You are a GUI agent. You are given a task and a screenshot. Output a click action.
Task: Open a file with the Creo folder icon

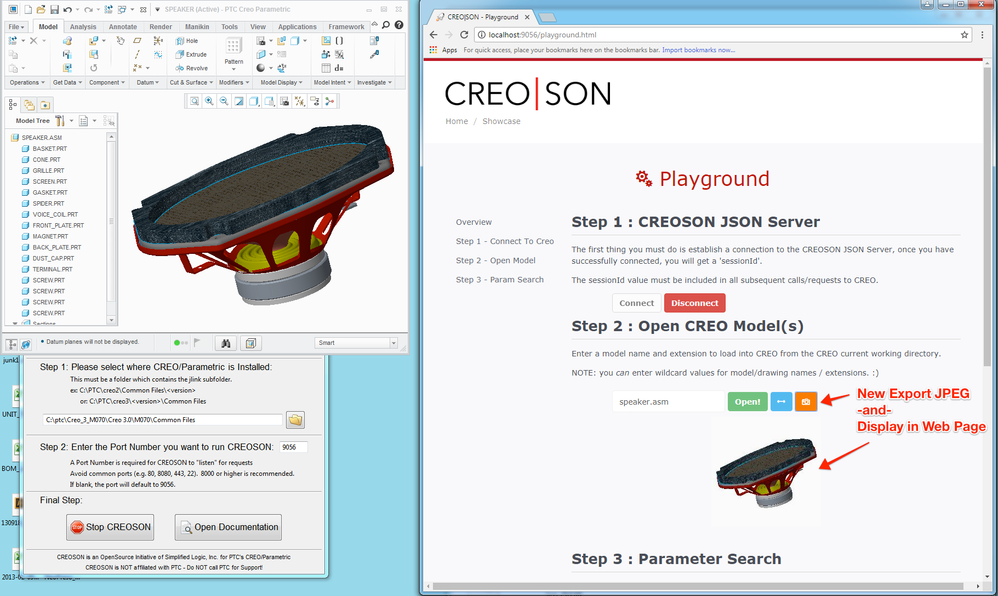pos(41,10)
